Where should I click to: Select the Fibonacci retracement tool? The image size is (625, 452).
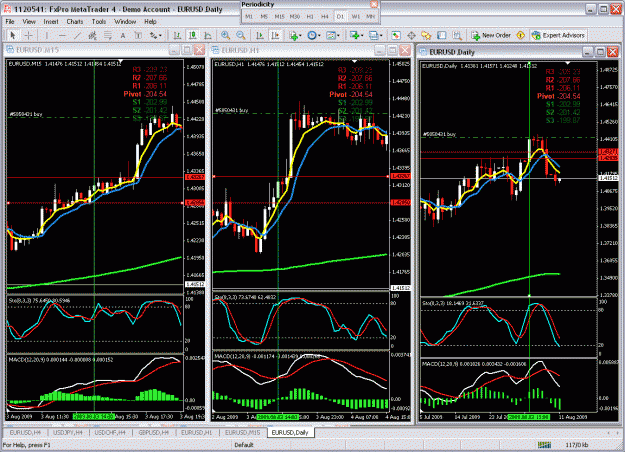tap(108, 35)
